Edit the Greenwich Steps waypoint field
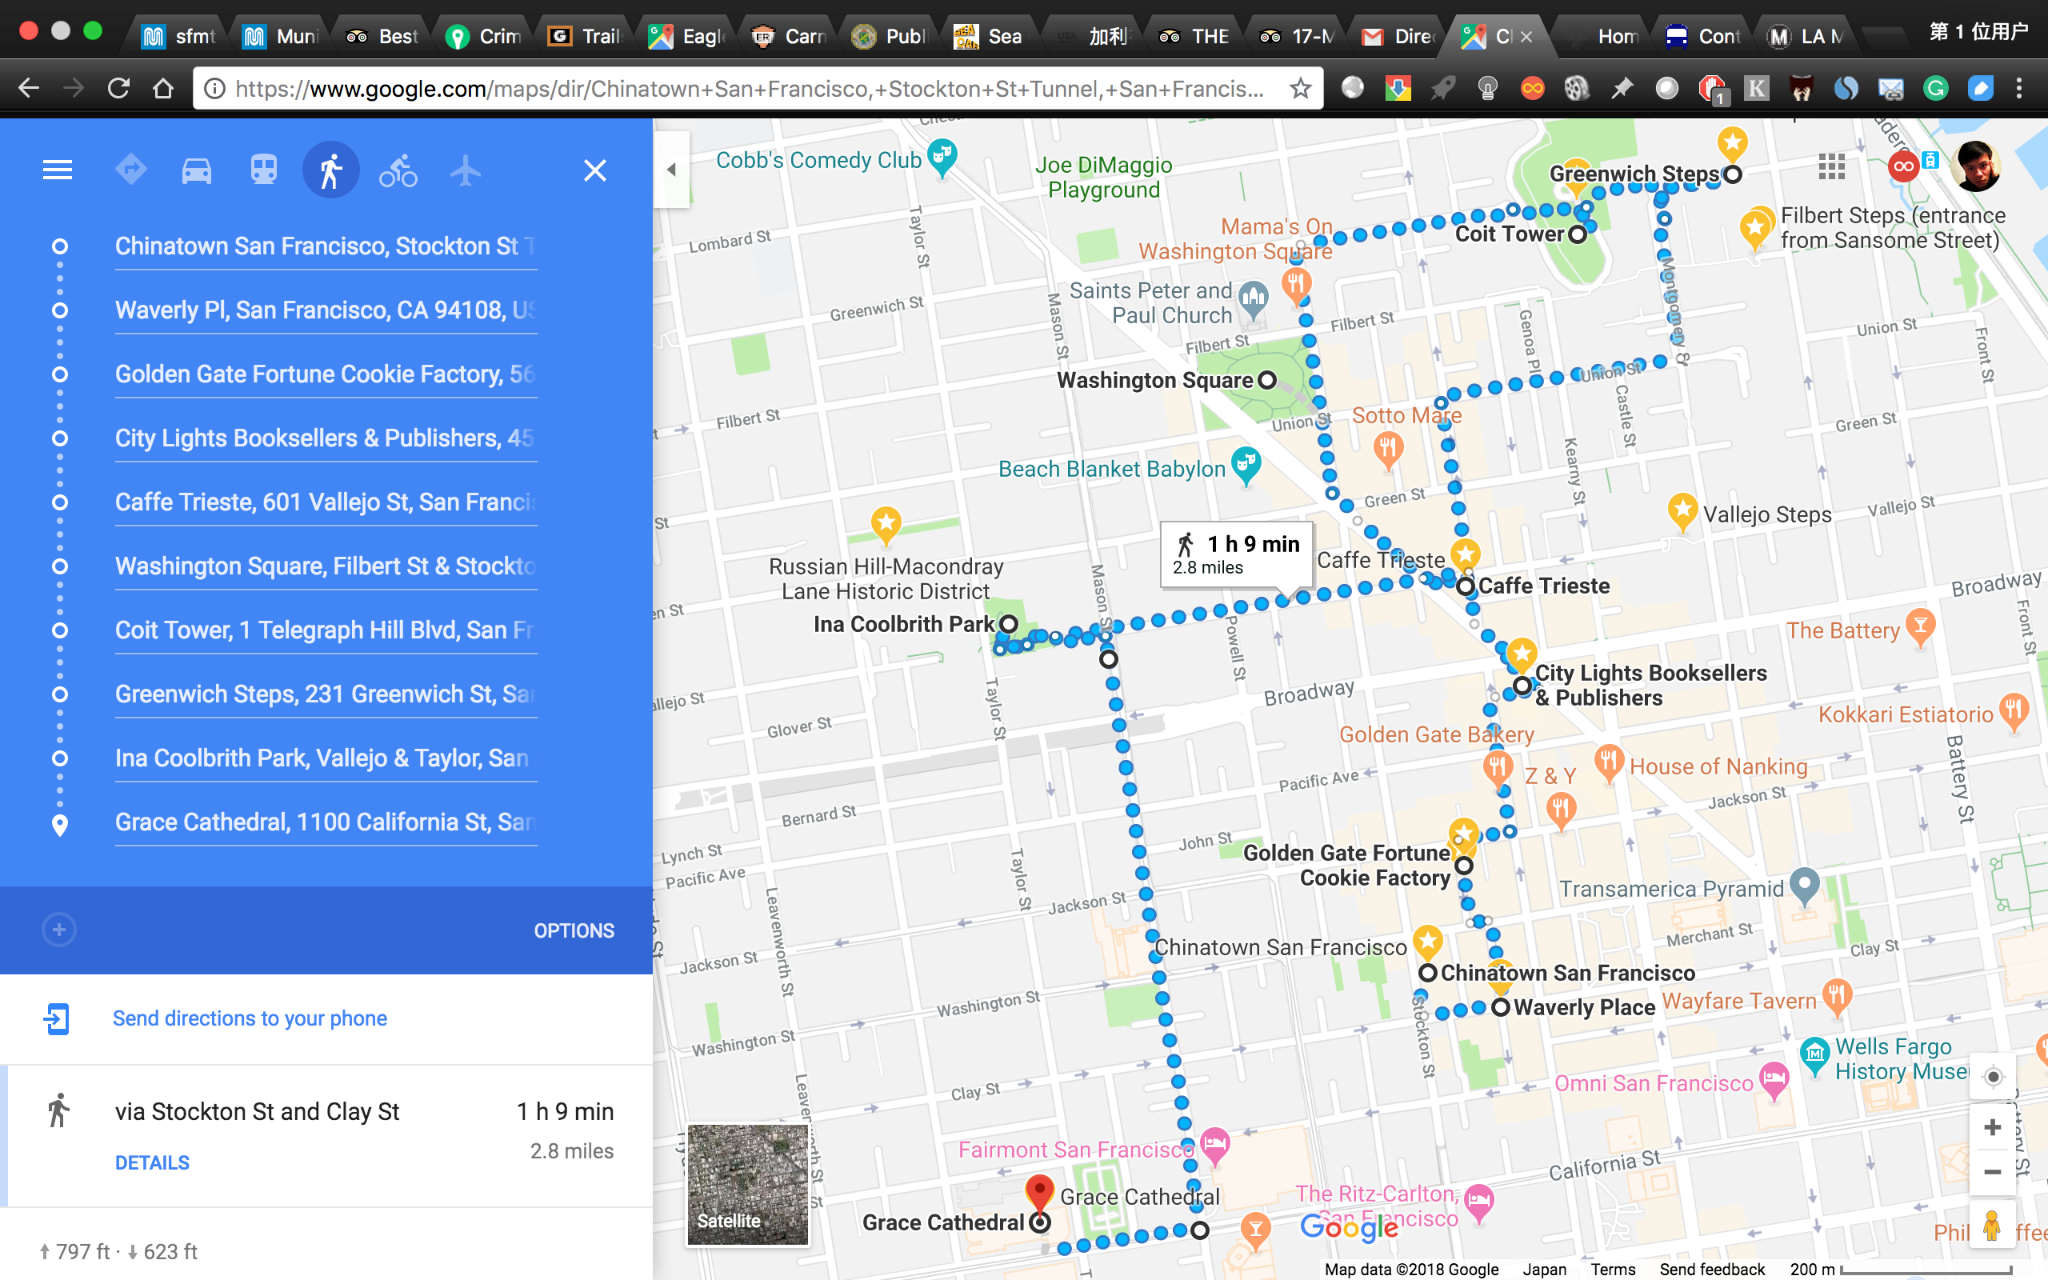 [x=326, y=694]
